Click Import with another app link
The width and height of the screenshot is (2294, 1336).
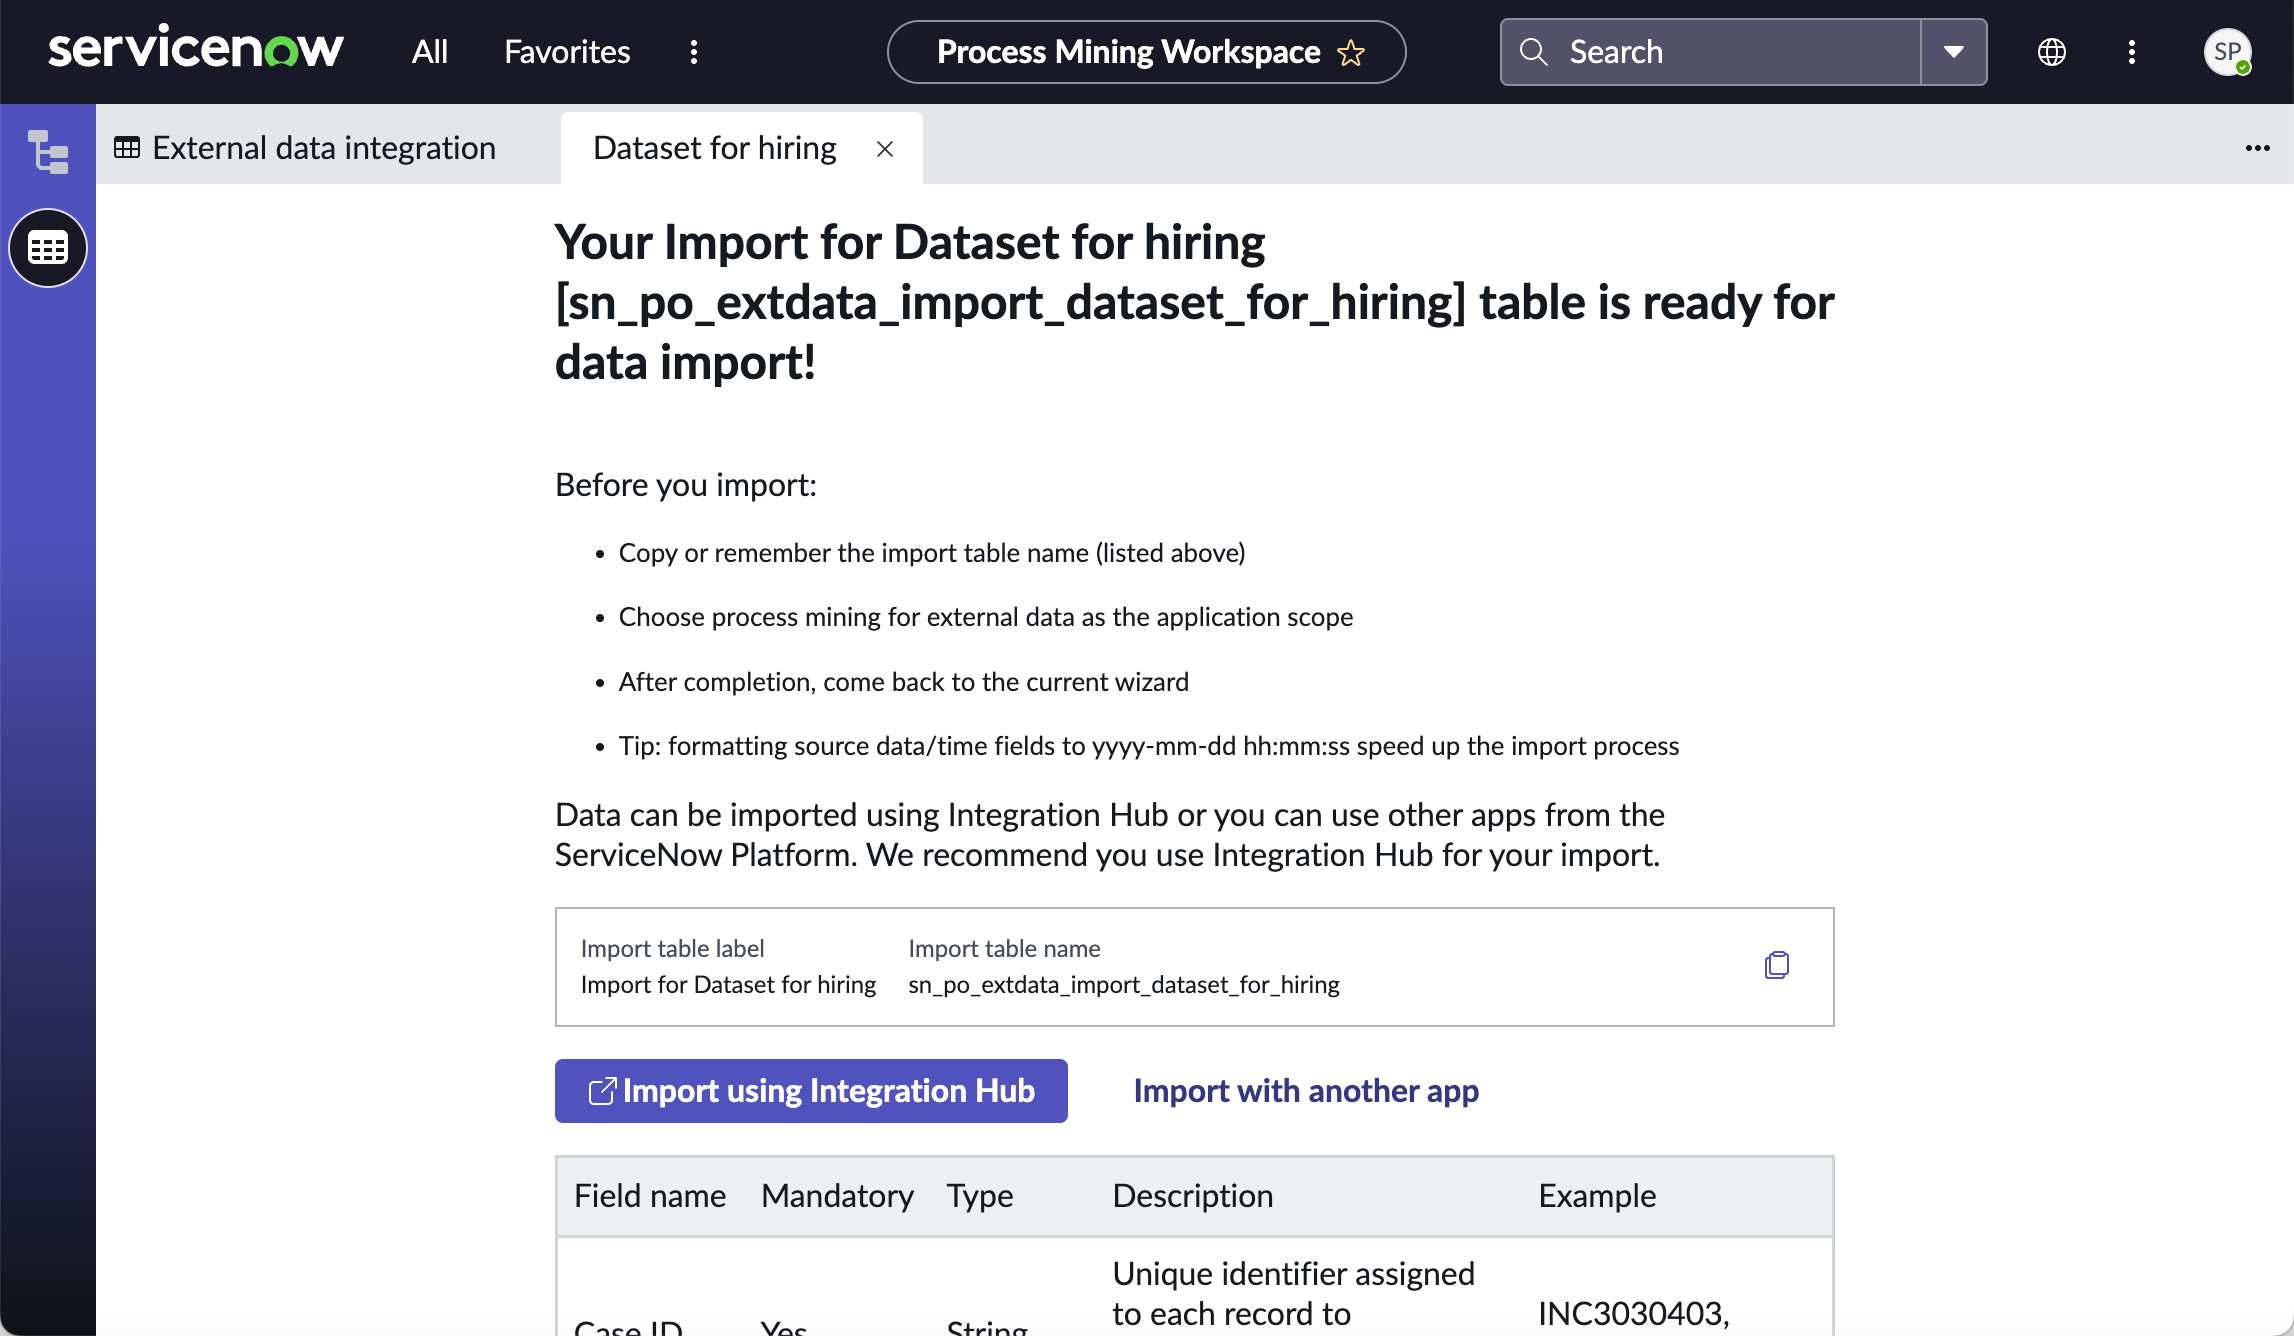click(x=1306, y=1091)
